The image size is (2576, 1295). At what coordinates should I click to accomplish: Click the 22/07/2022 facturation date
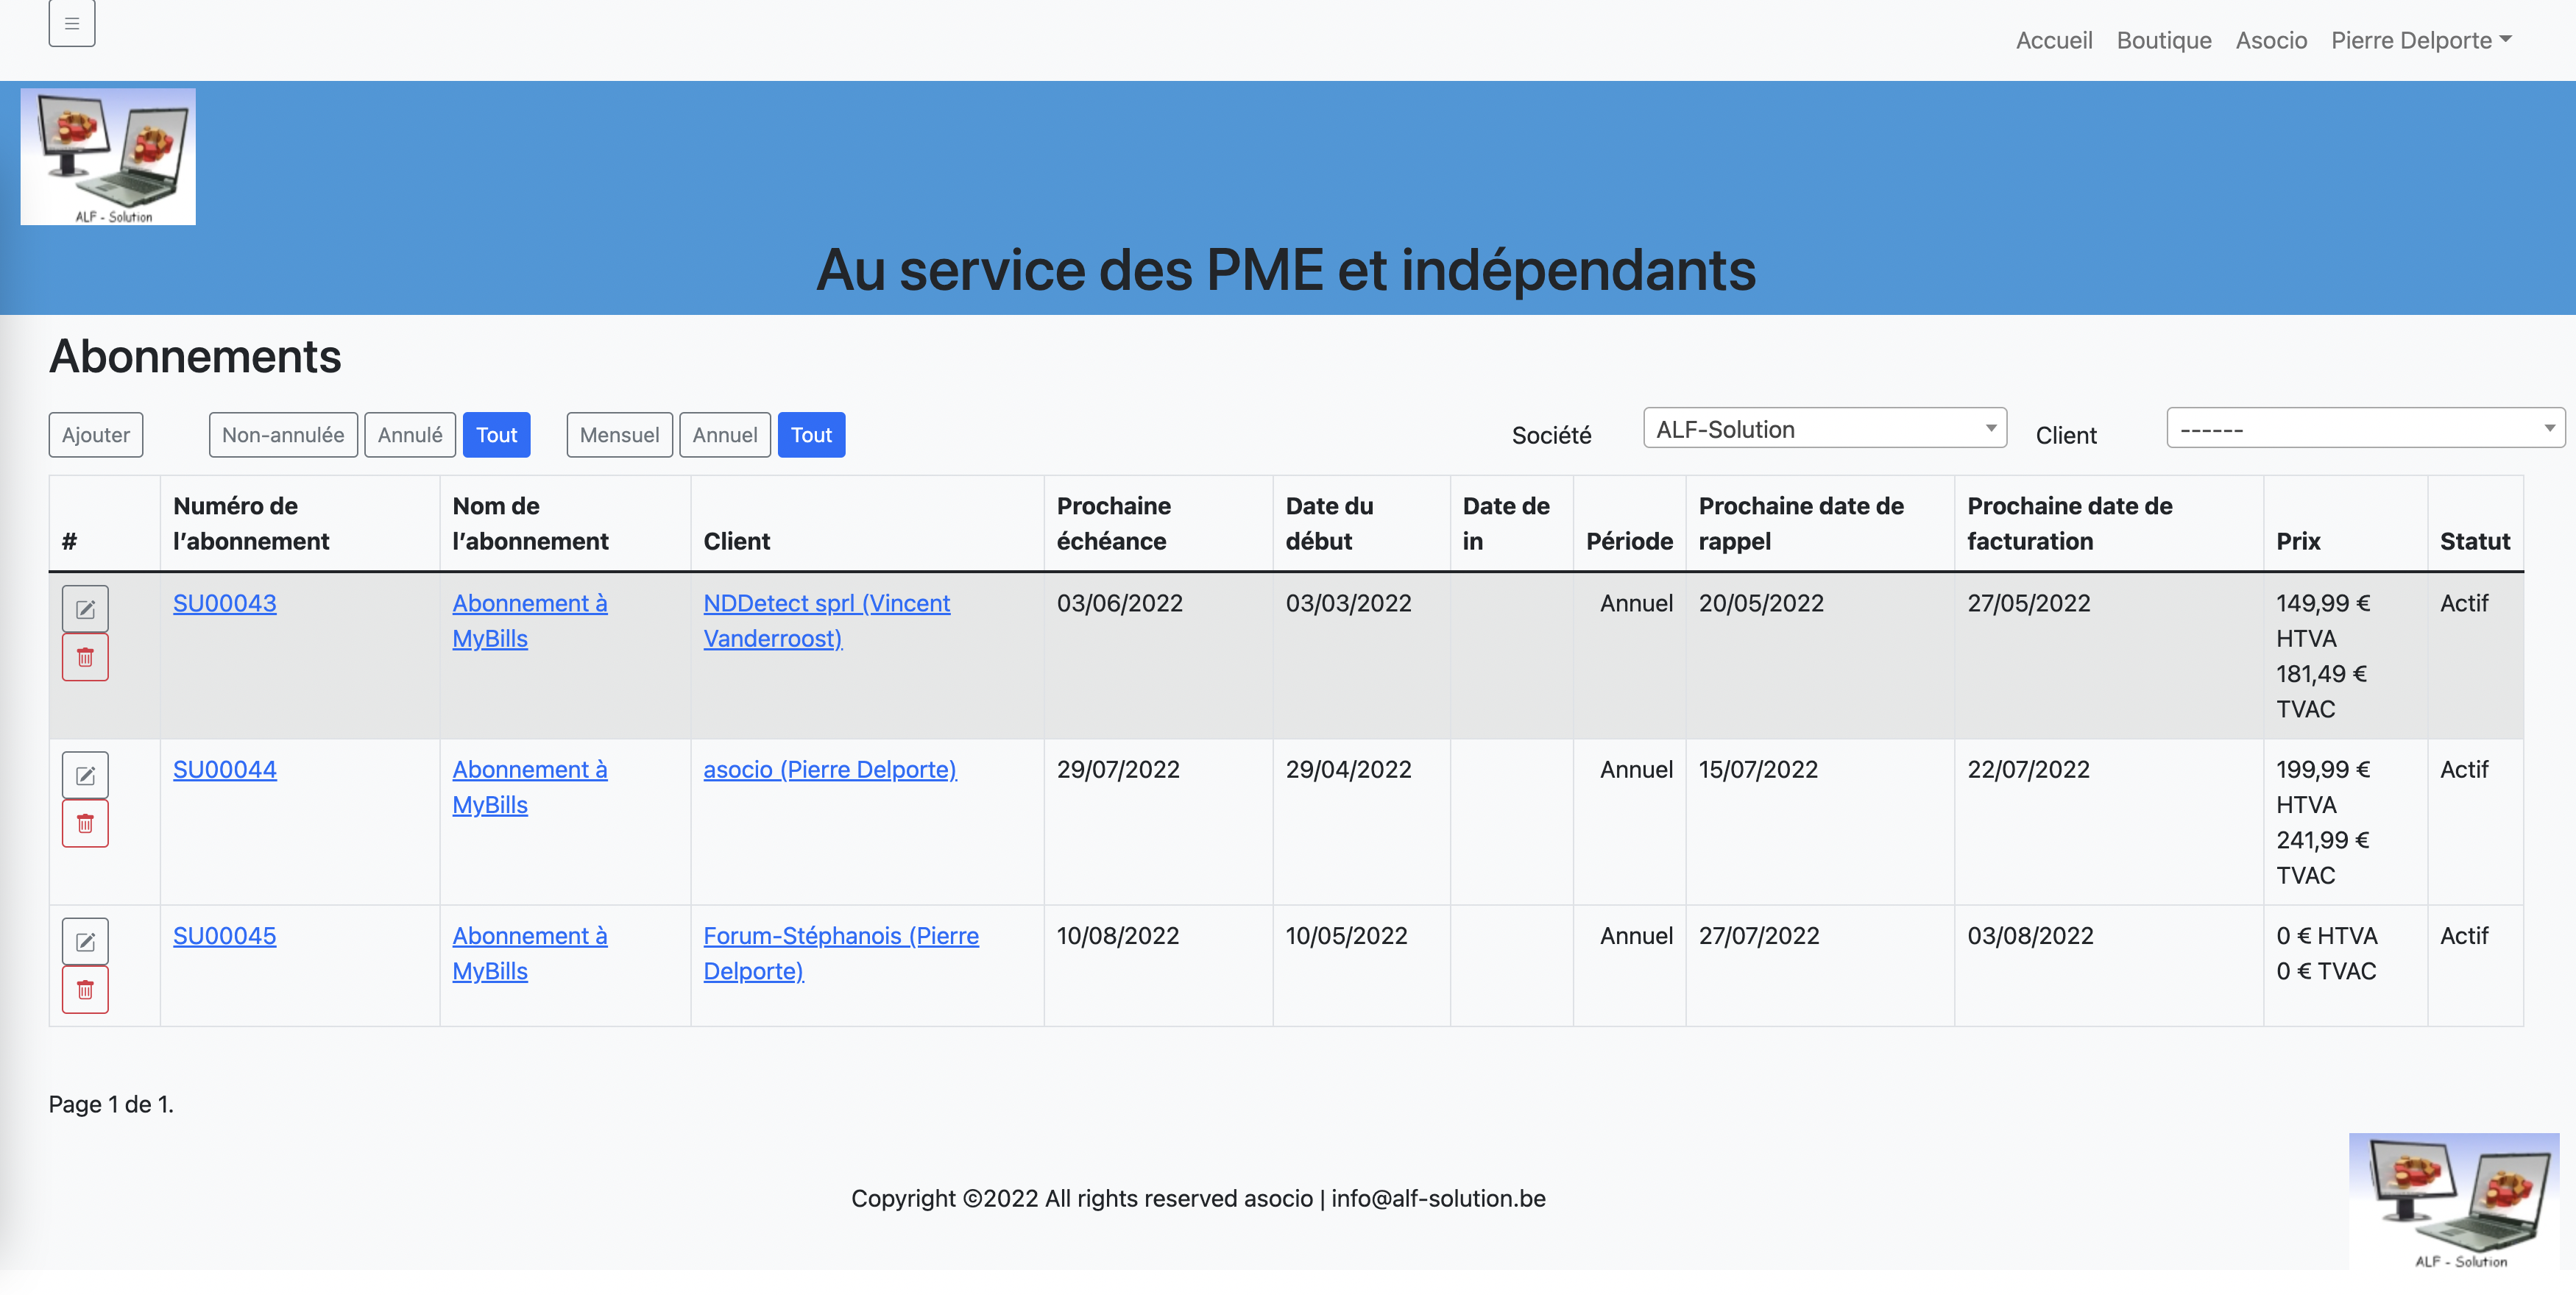point(2029,769)
